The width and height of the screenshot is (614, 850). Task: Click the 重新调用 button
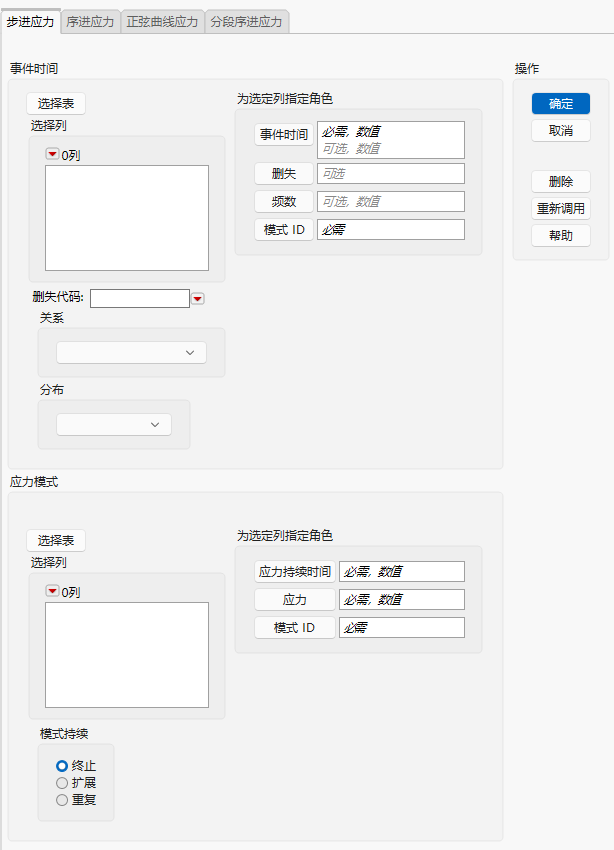pyautogui.click(x=561, y=209)
